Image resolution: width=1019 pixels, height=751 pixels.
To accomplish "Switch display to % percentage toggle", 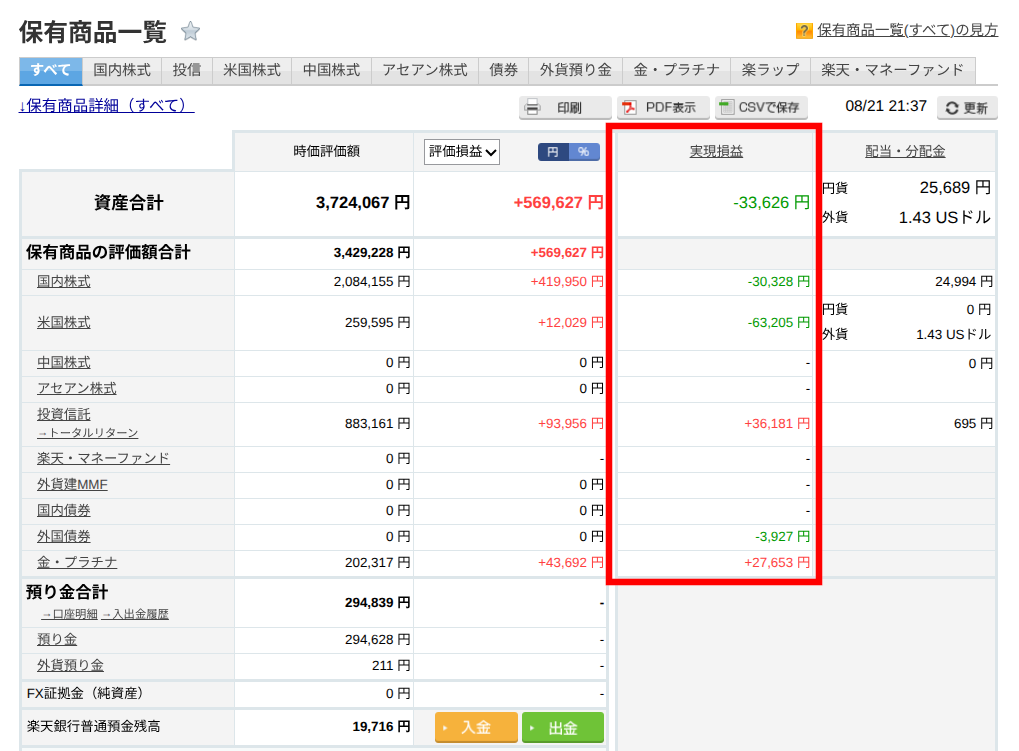I will [x=584, y=152].
